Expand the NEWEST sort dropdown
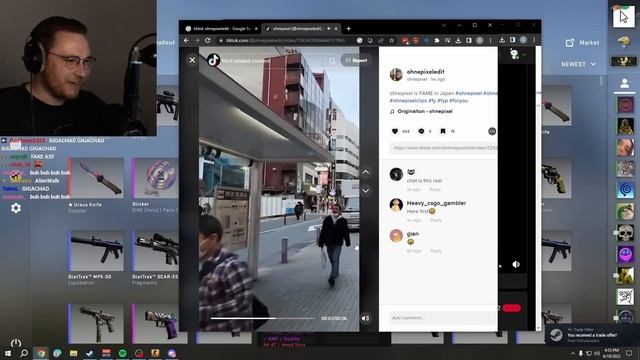Image resolution: width=640 pixels, height=360 pixels. 578,64
